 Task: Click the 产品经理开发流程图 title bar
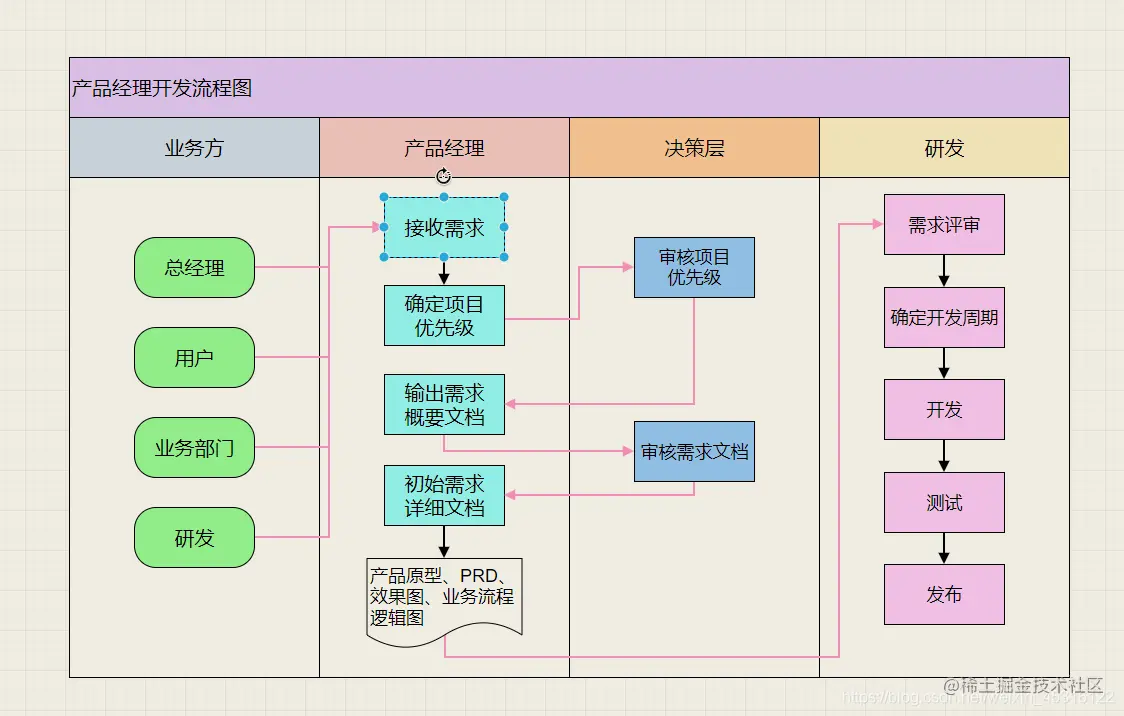pos(569,87)
